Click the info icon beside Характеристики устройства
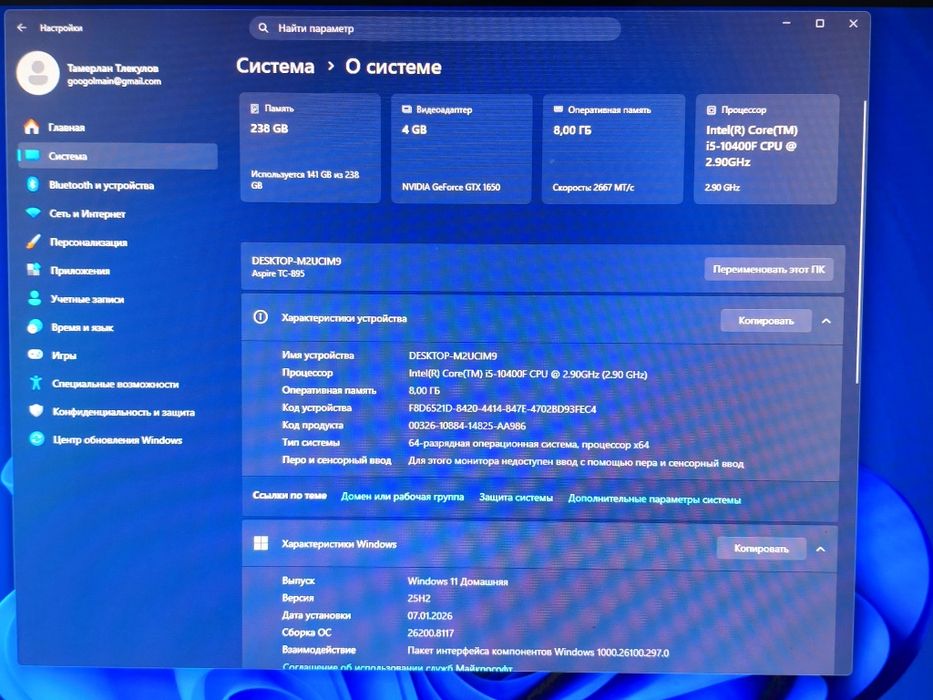The image size is (933, 700). tap(261, 317)
